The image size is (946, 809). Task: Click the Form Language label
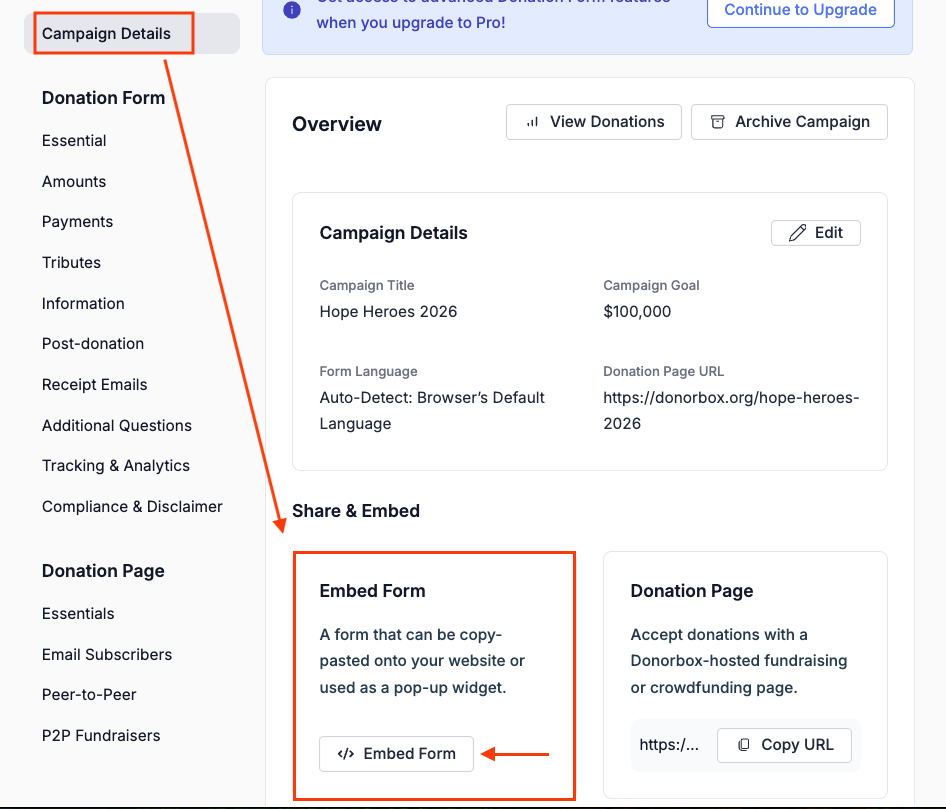click(369, 372)
